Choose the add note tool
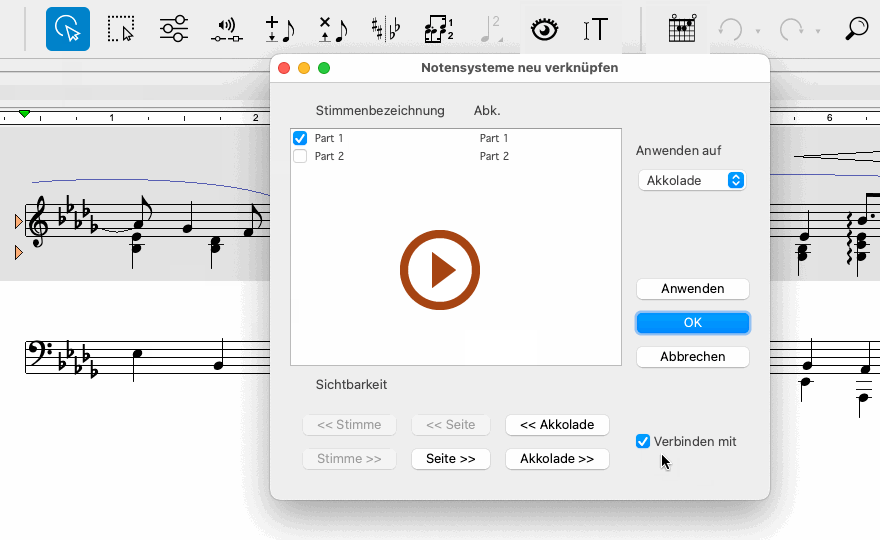This screenshot has width=880, height=540. point(279,29)
